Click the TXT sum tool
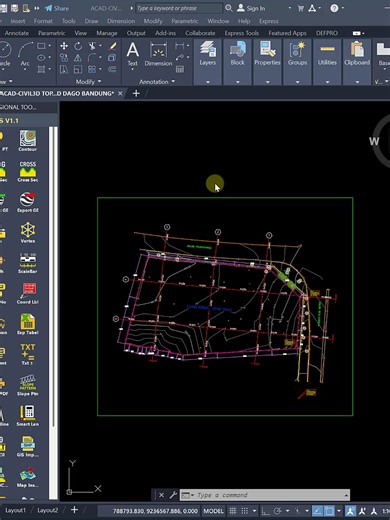This screenshot has width=390, height=520. point(28,354)
